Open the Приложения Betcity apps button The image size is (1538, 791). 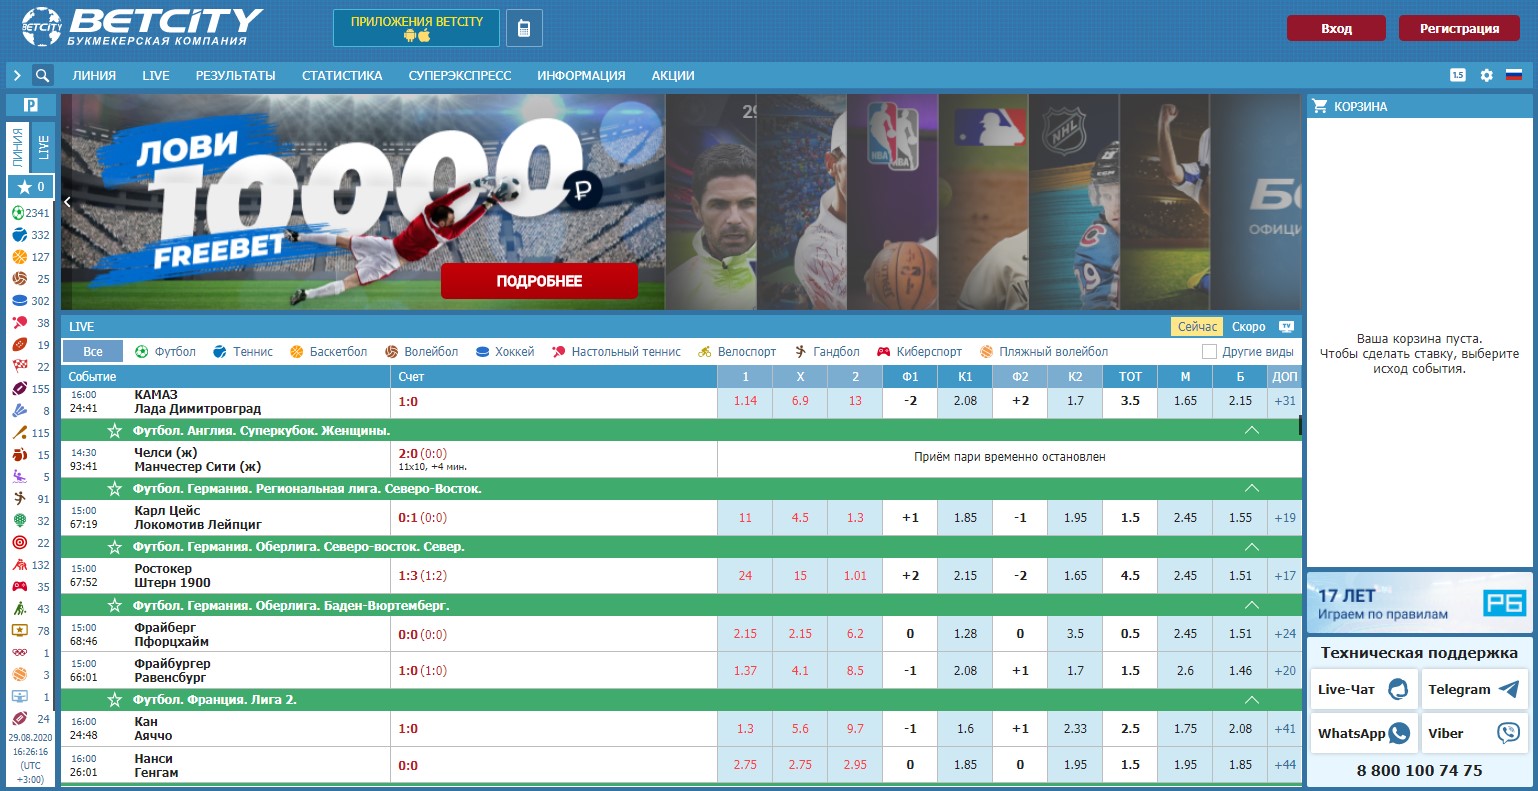(416, 28)
